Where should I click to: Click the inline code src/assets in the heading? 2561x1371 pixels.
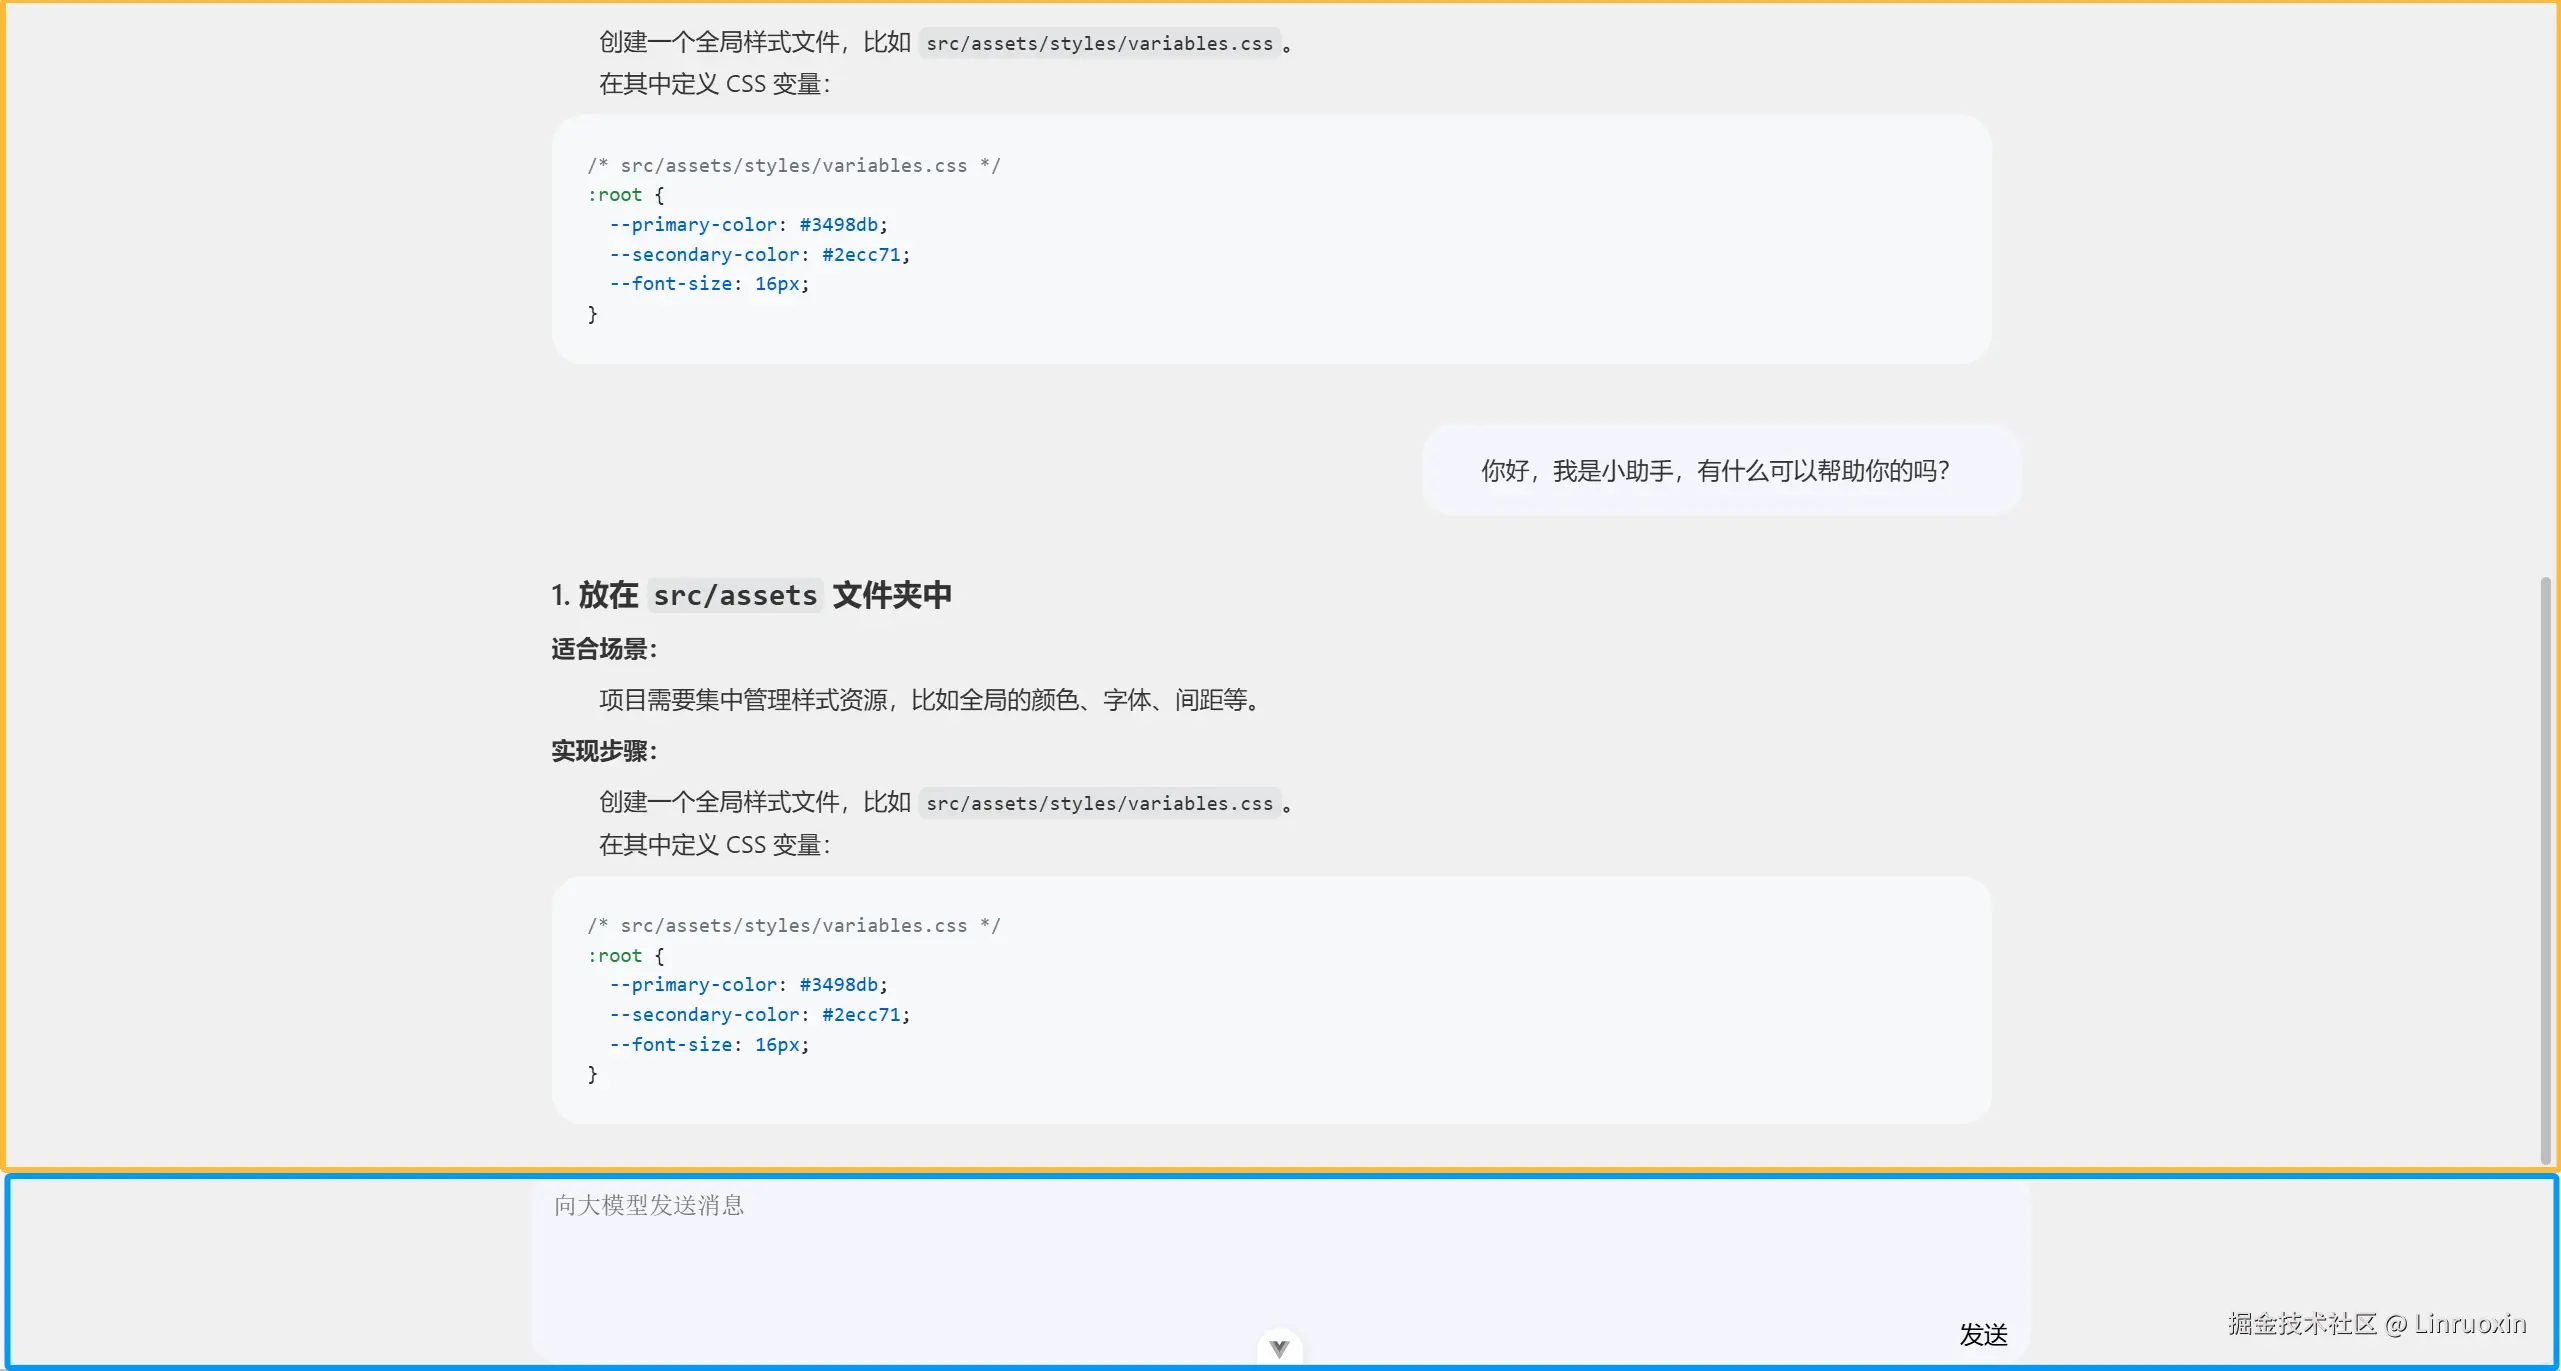coord(735,594)
